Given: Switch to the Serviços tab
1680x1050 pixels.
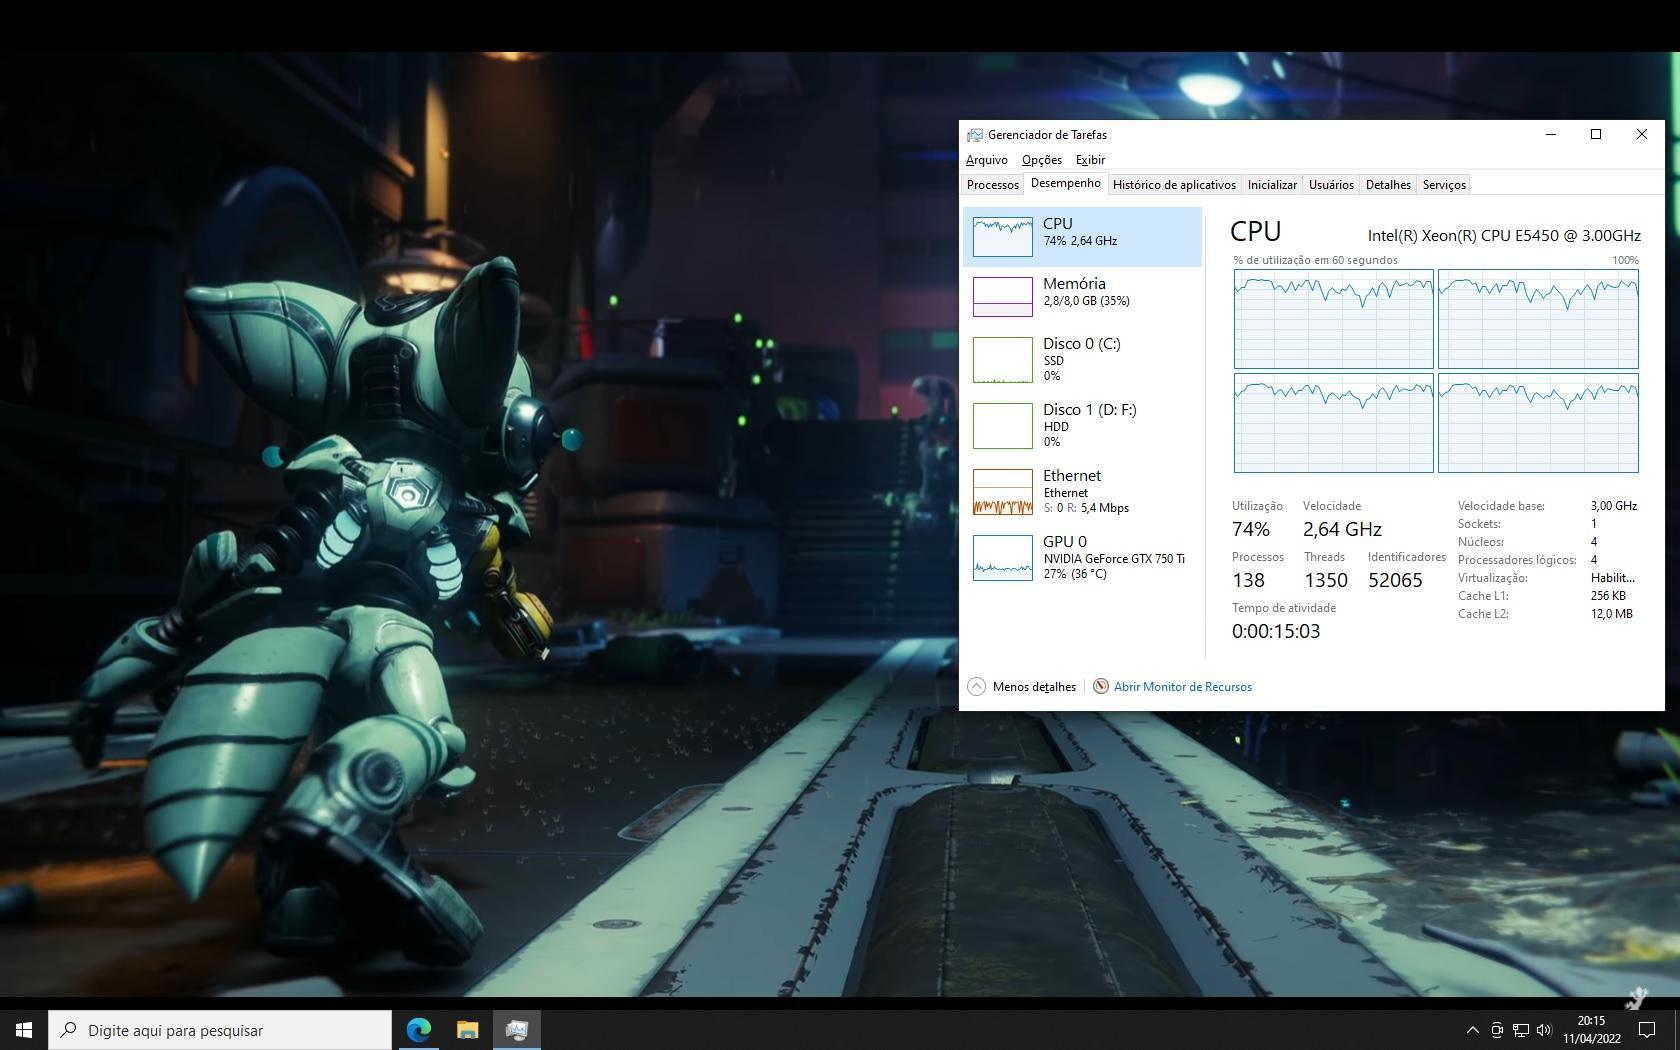Looking at the screenshot, I should point(1444,185).
